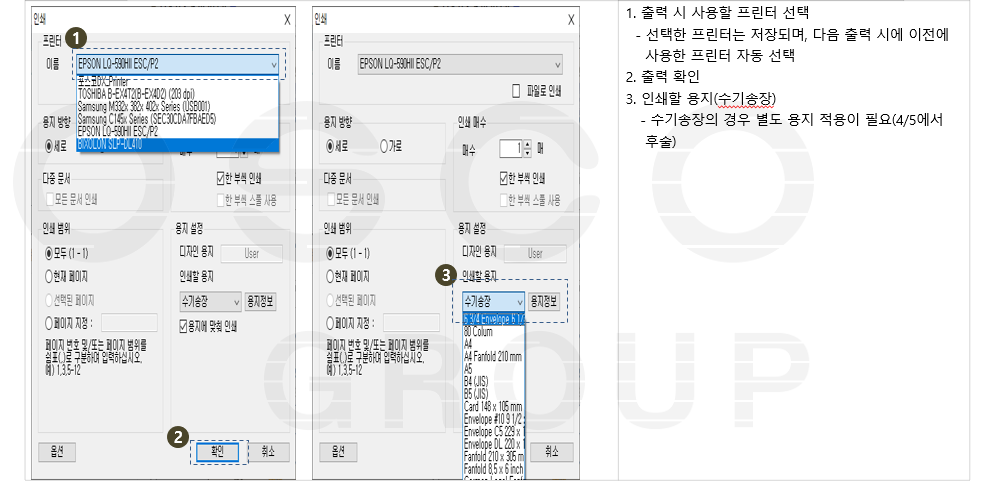Click page range input in printer-list dialog
The image size is (991, 482).
tap(129, 322)
